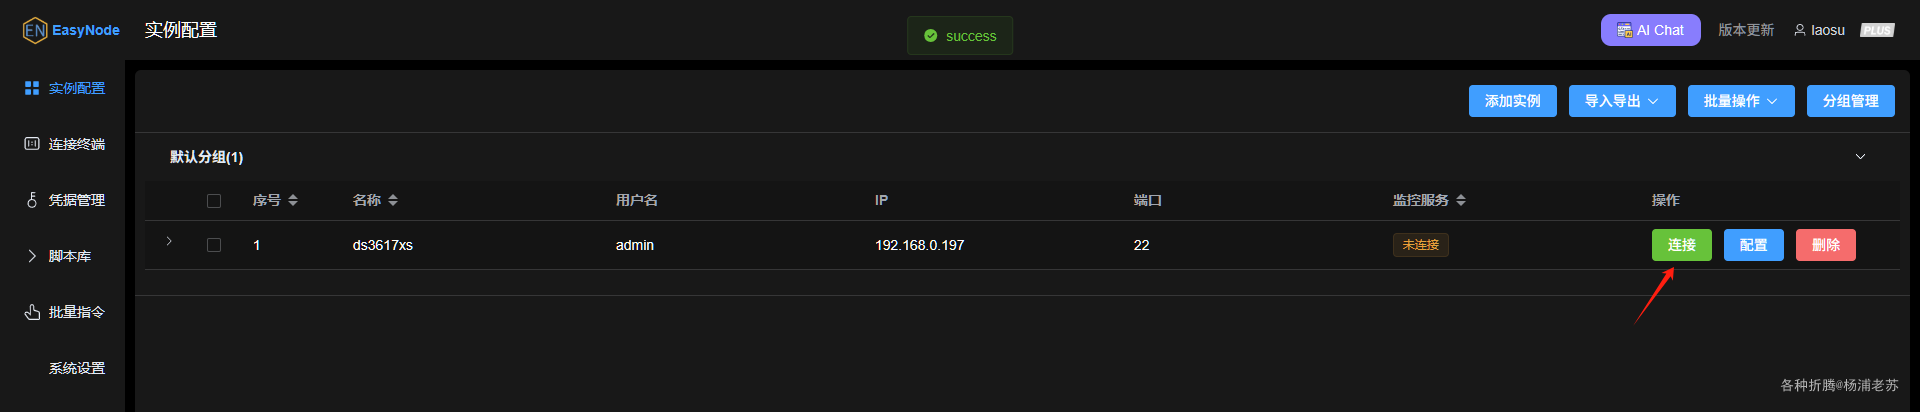Viewport: 1920px width, 412px height.
Task: Expand 脚本库 in the sidebar
Action: coord(64,256)
